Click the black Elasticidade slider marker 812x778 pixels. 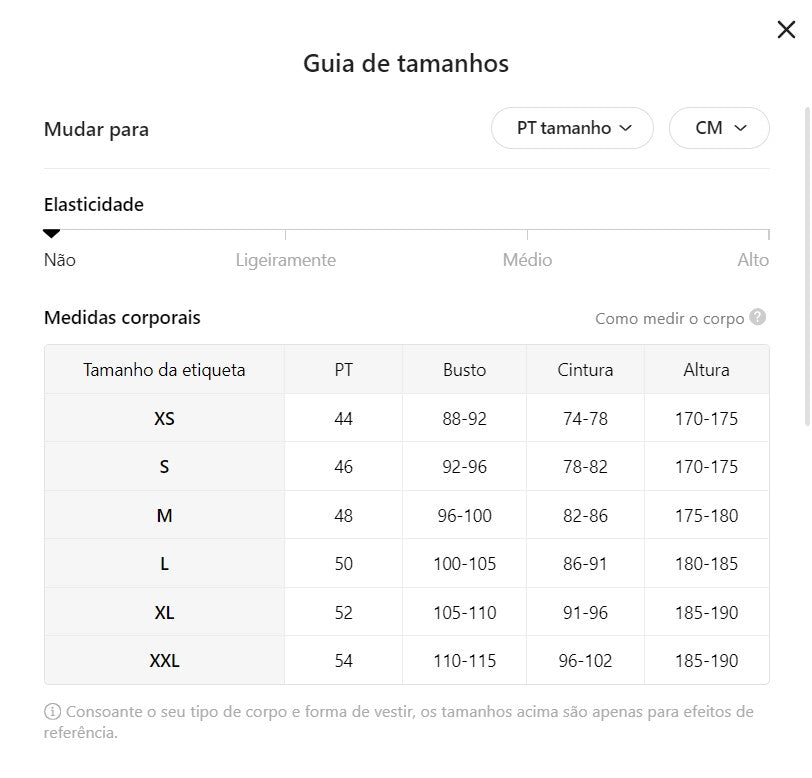coord(52,233)
